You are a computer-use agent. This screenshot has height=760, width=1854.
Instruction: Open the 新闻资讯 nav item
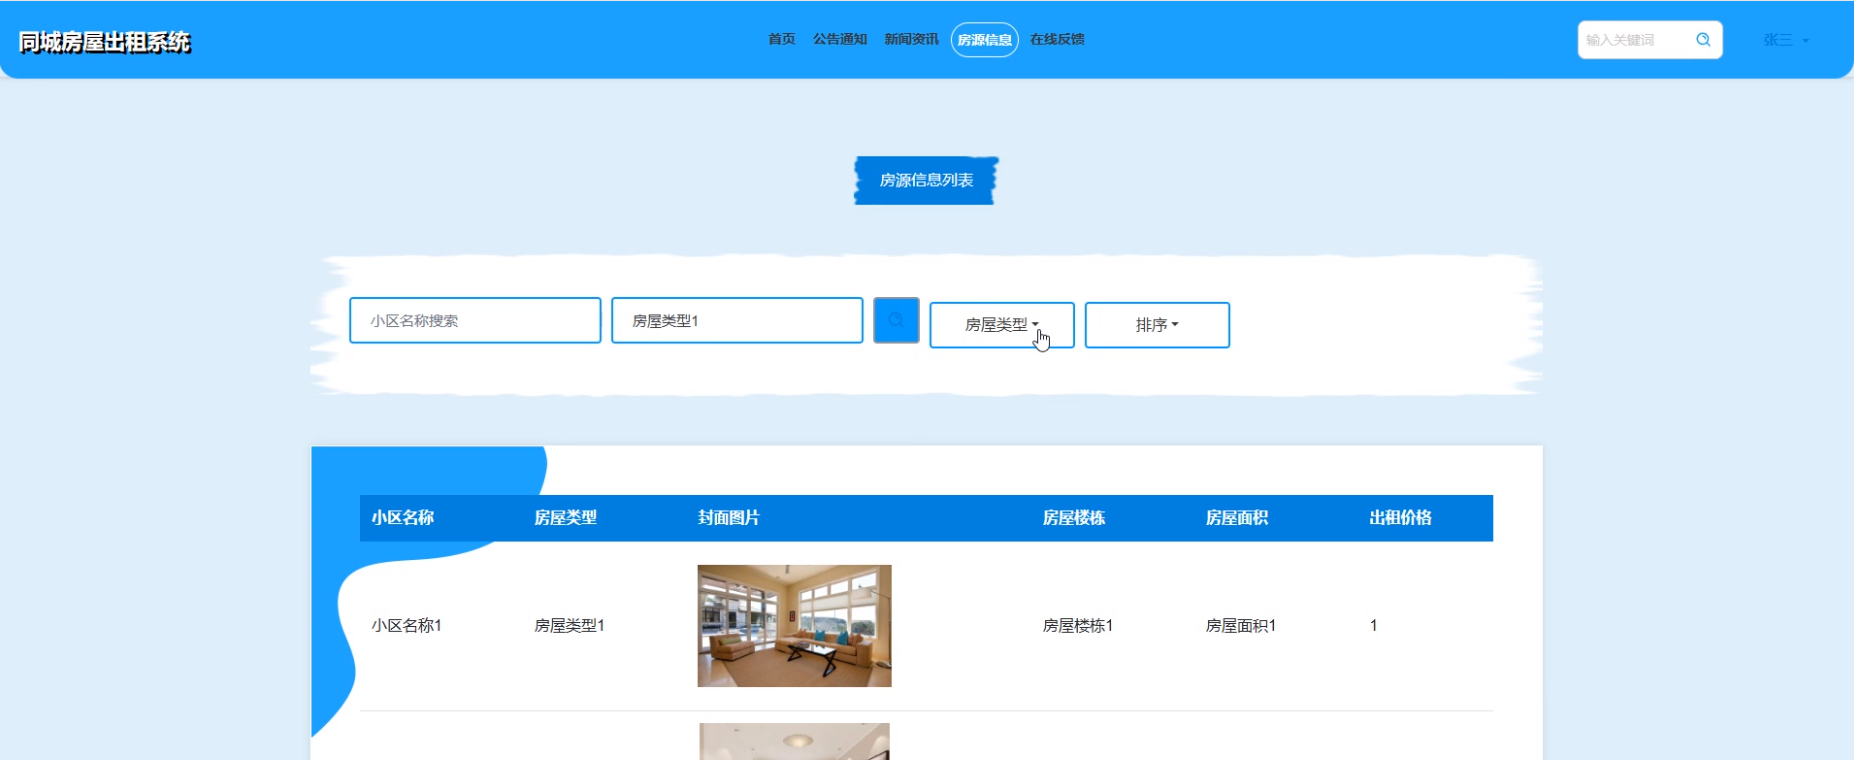point(911,39)
